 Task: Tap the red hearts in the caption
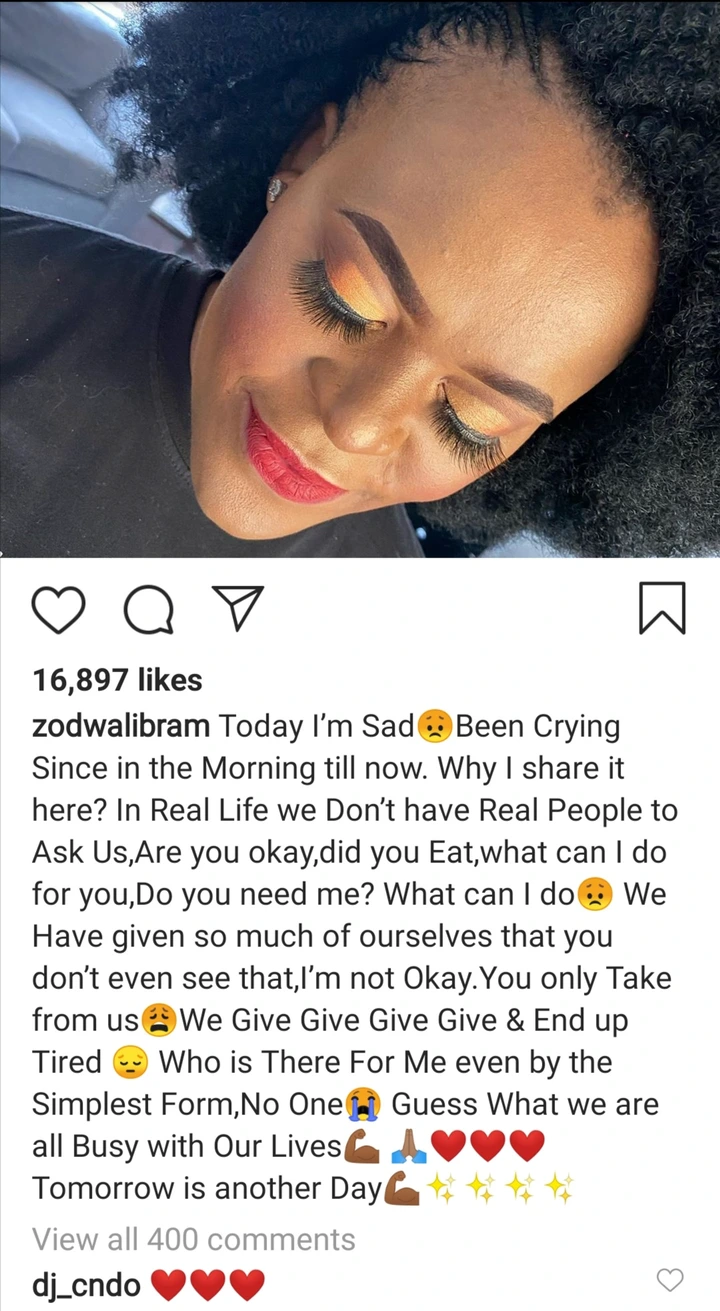(x=490, y=1146)
